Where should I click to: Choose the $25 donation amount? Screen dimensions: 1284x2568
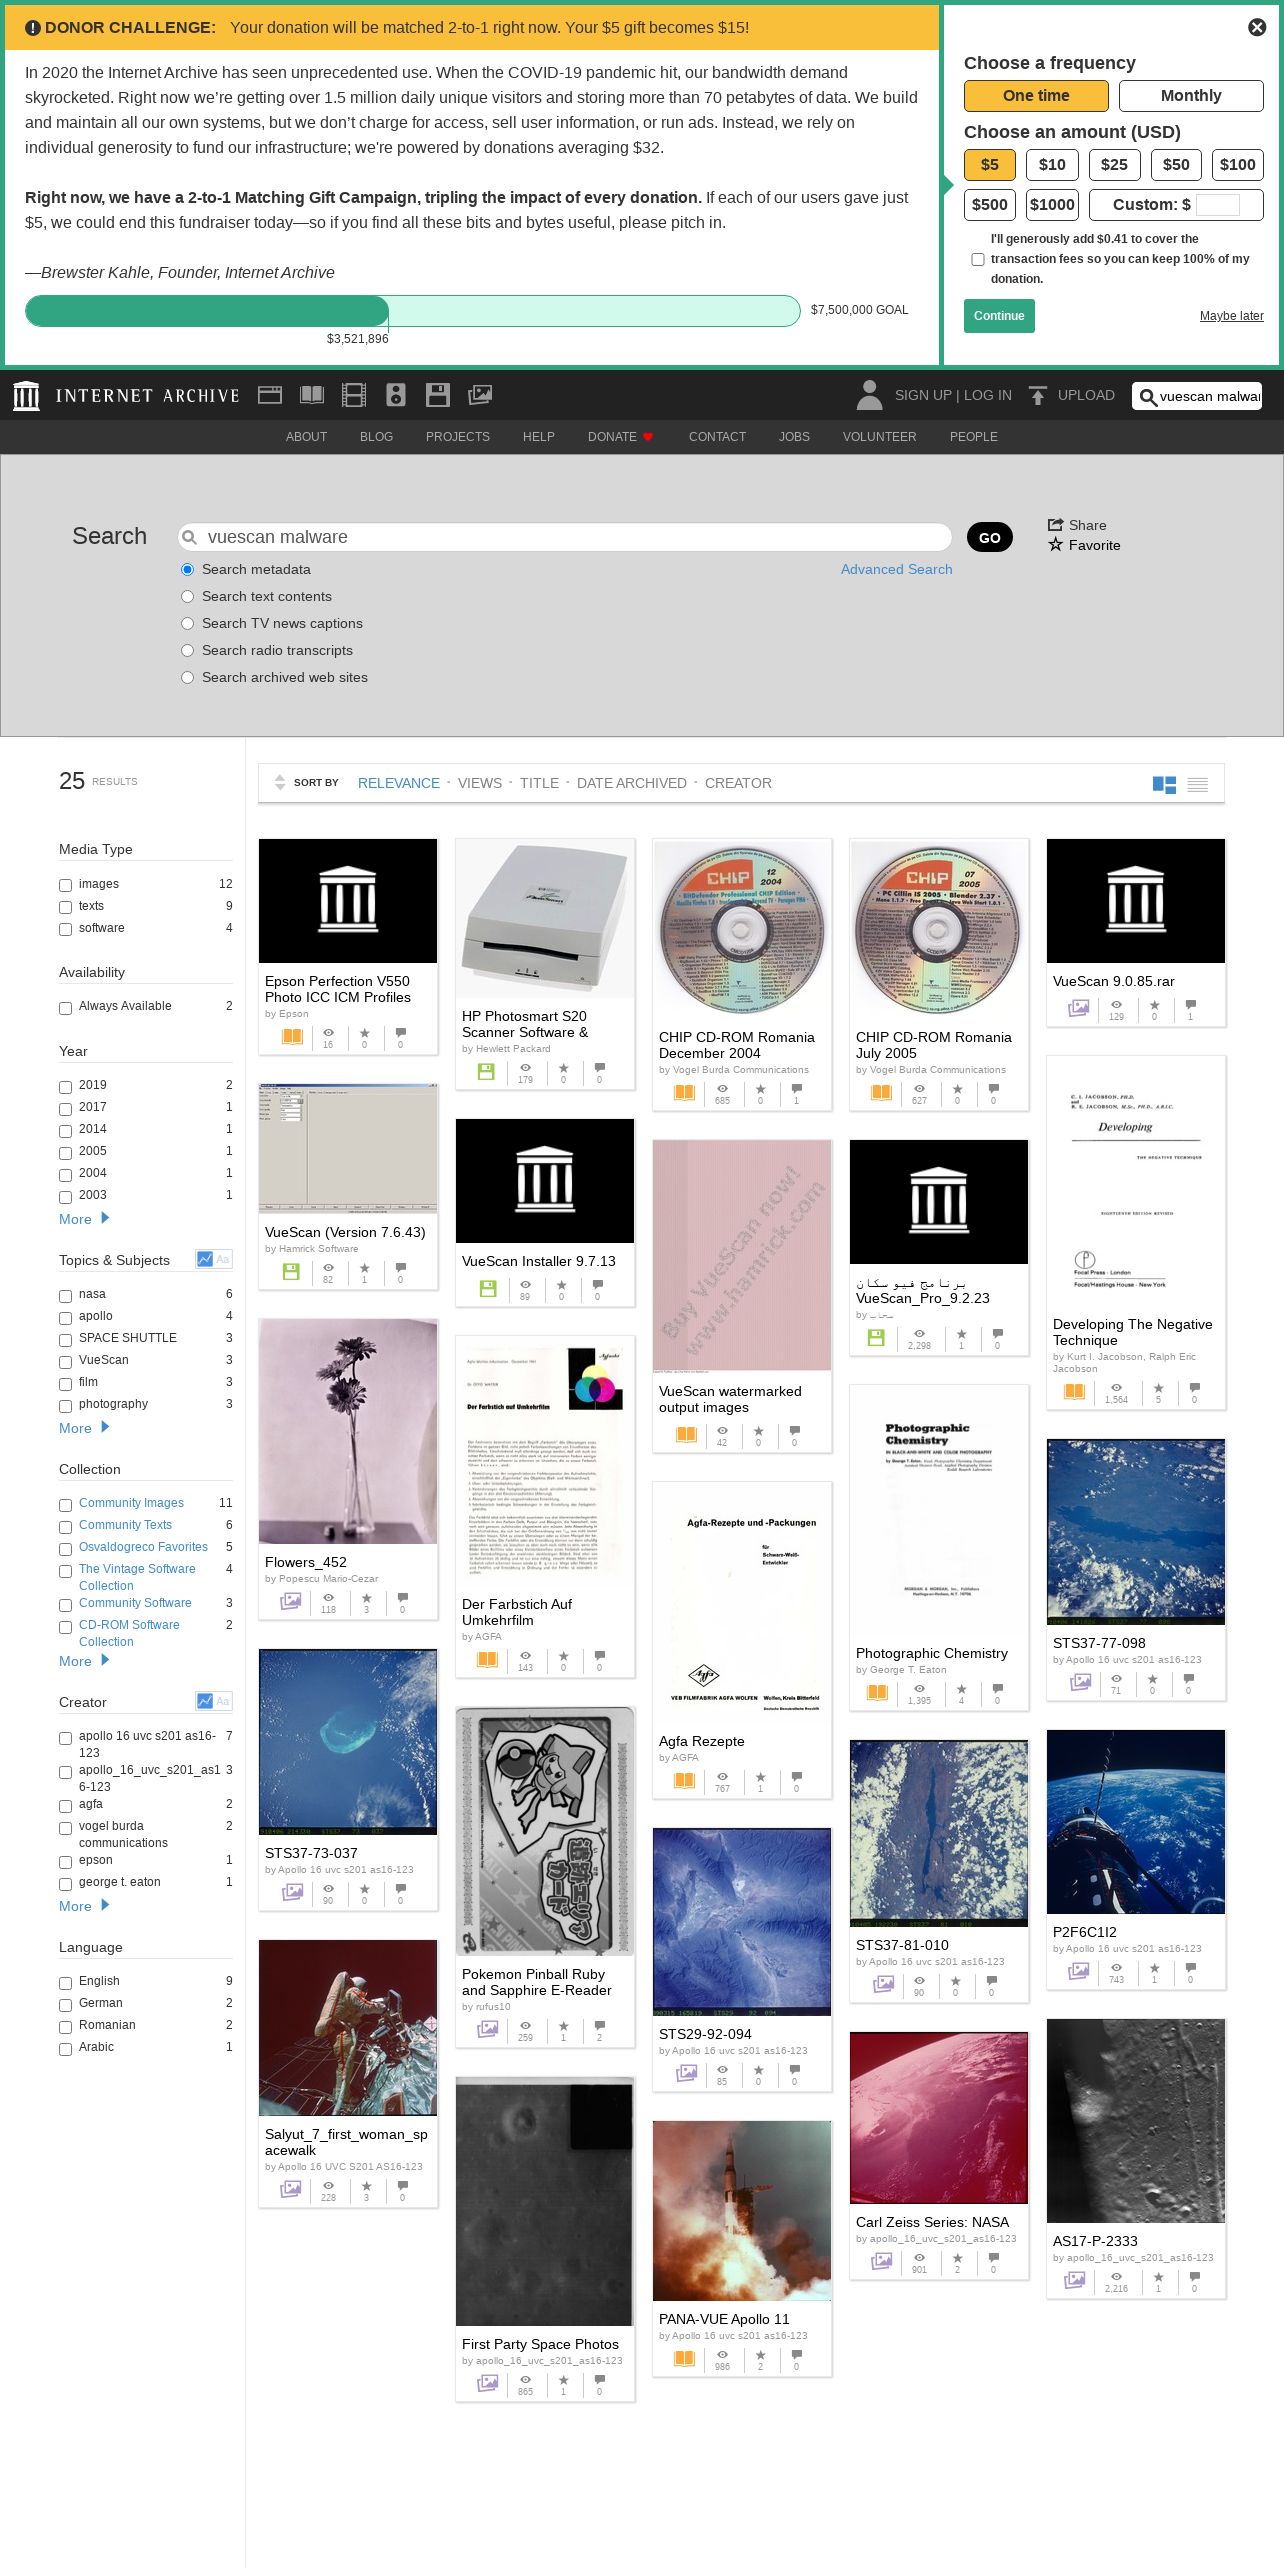pyautogui.click(x=1114, y=165)
